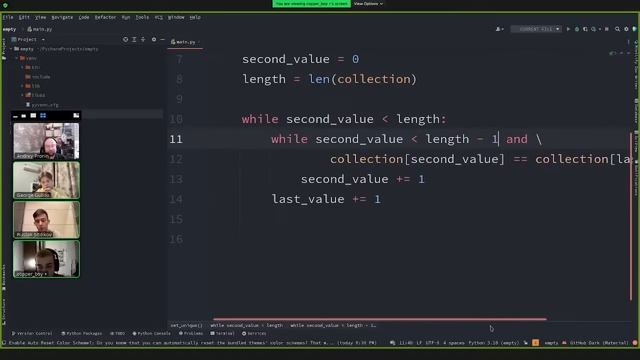Open the Tools menu

[142, 17]
